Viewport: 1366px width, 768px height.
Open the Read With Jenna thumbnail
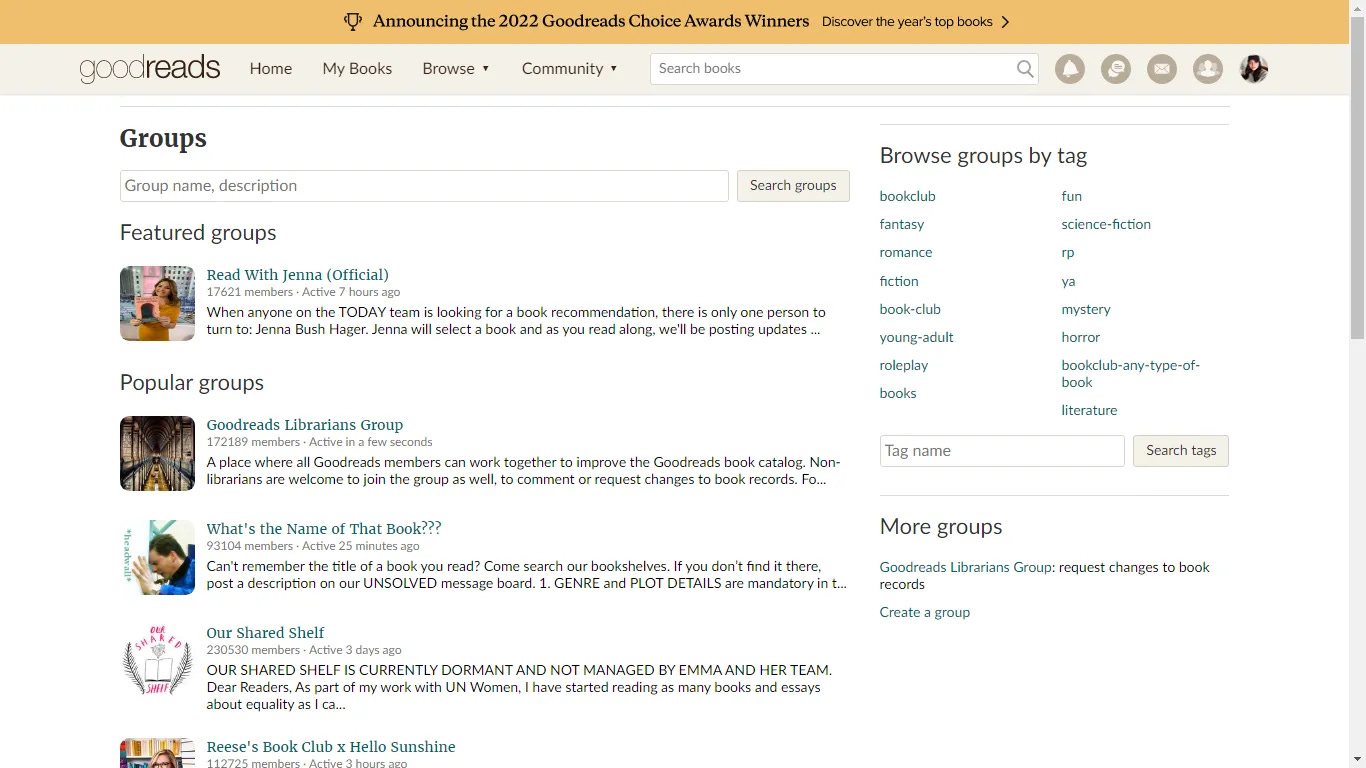click(157, 303)
